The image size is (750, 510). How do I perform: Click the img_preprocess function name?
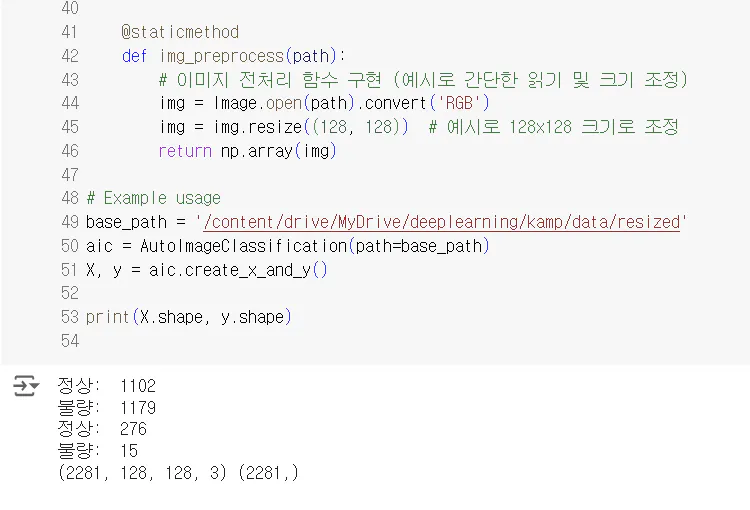(x=222, y=56)
